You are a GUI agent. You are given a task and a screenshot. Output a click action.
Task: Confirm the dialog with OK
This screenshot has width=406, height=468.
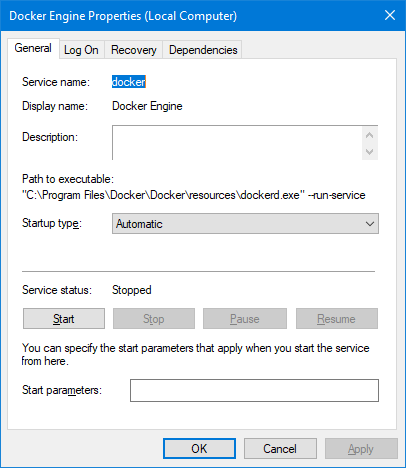click(199, 449)
